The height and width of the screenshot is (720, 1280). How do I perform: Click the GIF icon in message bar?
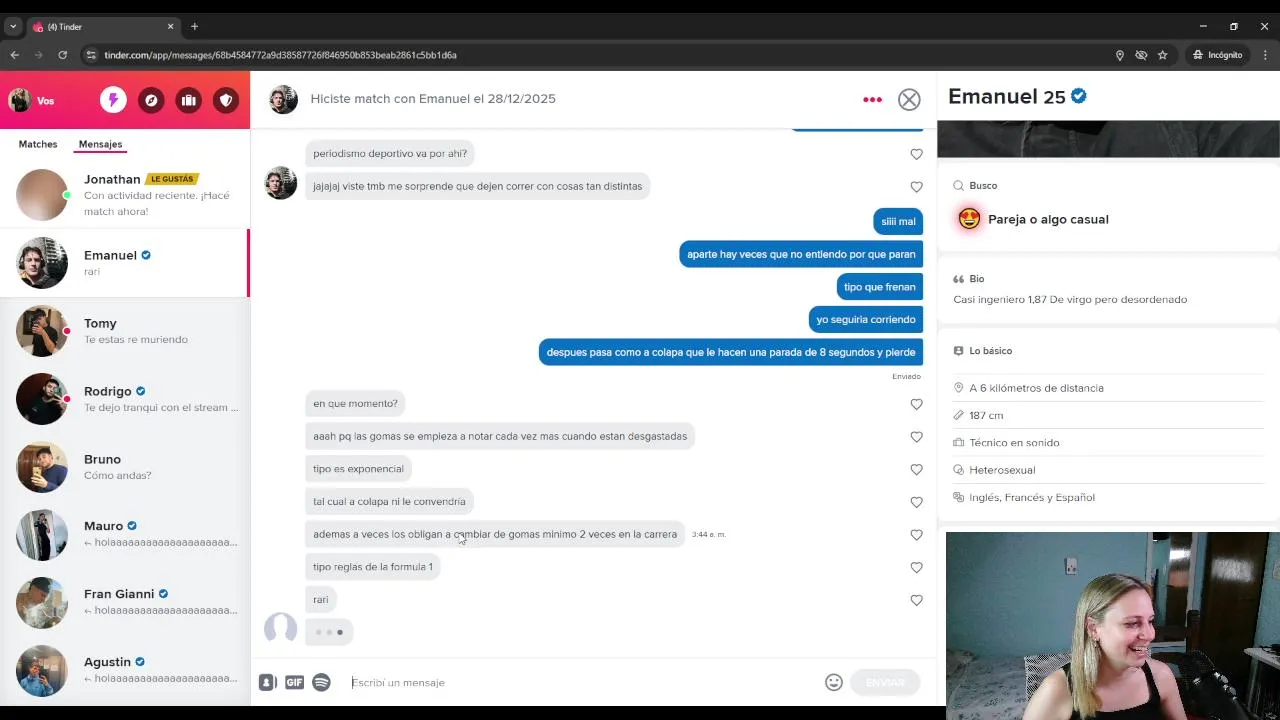pyautogui.click(x=294, y=682)
